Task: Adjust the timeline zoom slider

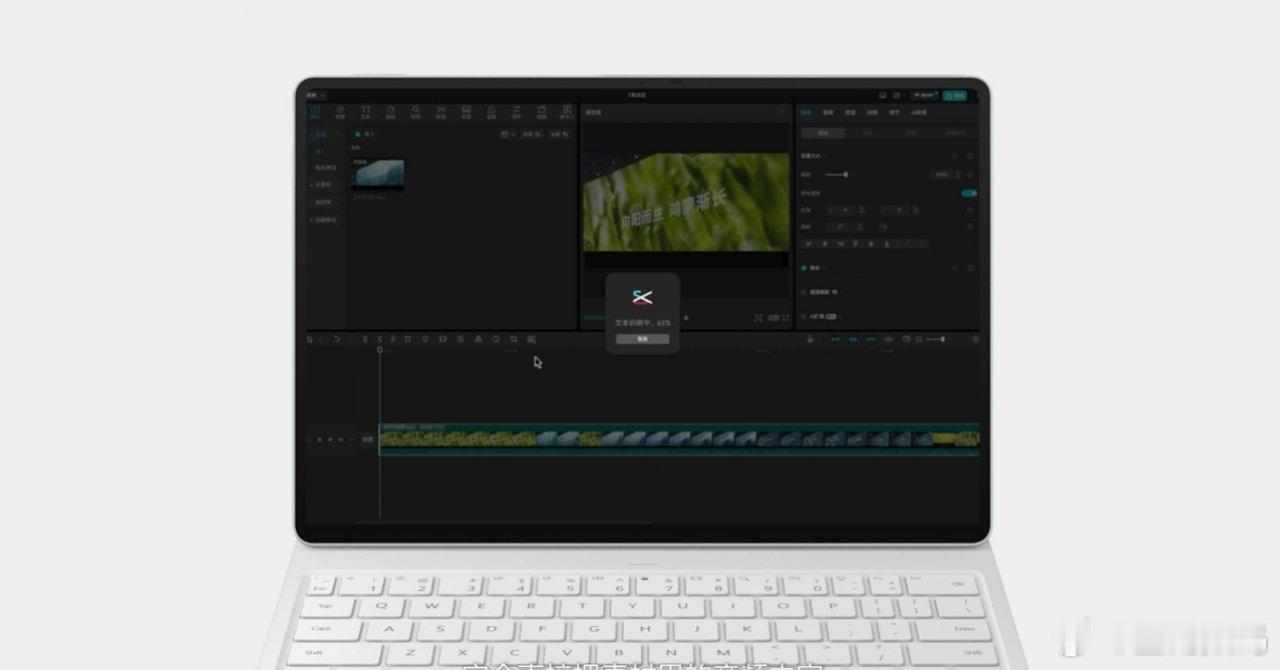Action: coord(934,339)
